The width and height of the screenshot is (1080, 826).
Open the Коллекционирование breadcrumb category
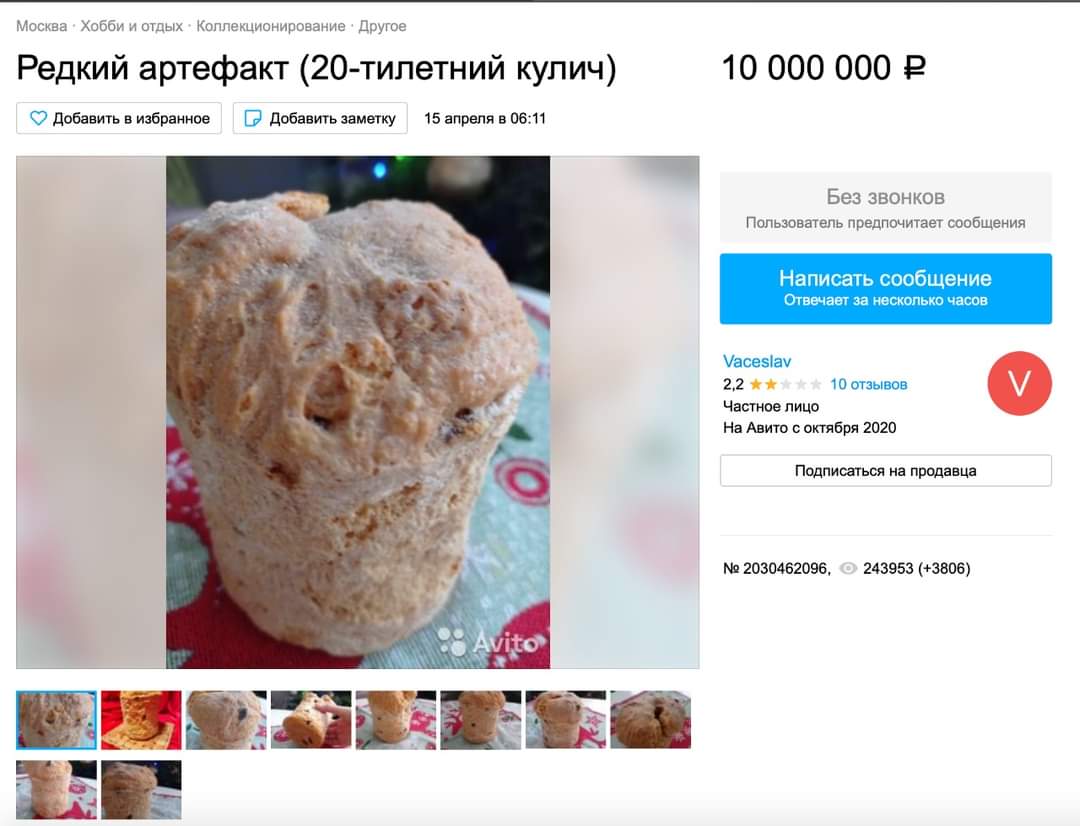(271, 26)
